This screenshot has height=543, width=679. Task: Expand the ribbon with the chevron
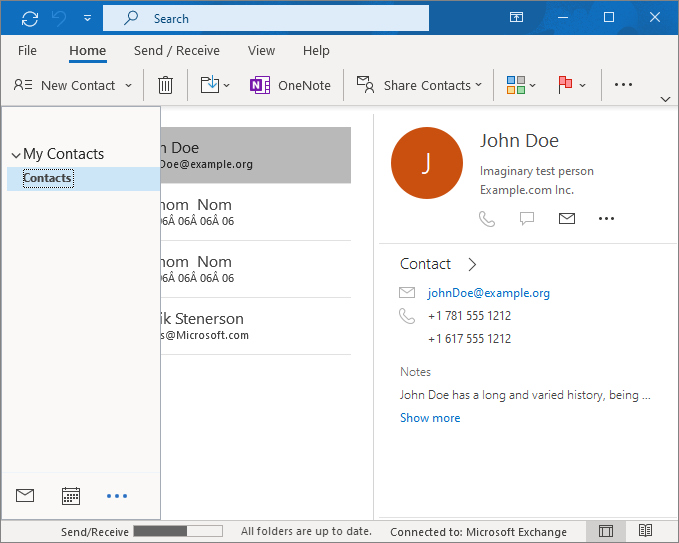click(x=665, y=99)
